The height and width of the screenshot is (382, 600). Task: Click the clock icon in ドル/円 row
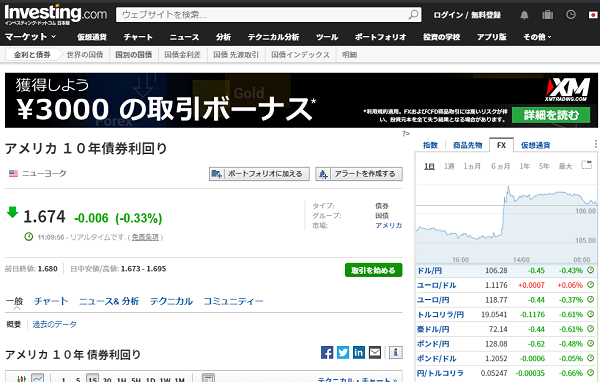[x=590, y=270]
